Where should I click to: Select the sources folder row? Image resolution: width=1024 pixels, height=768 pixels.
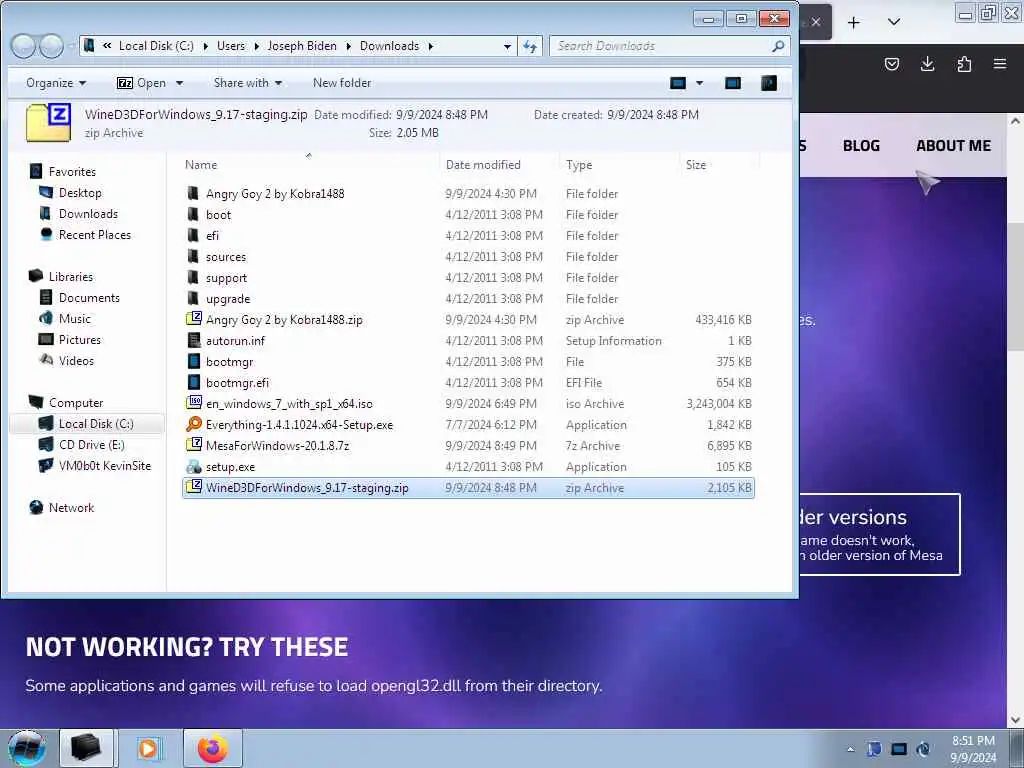coord(468,257)
